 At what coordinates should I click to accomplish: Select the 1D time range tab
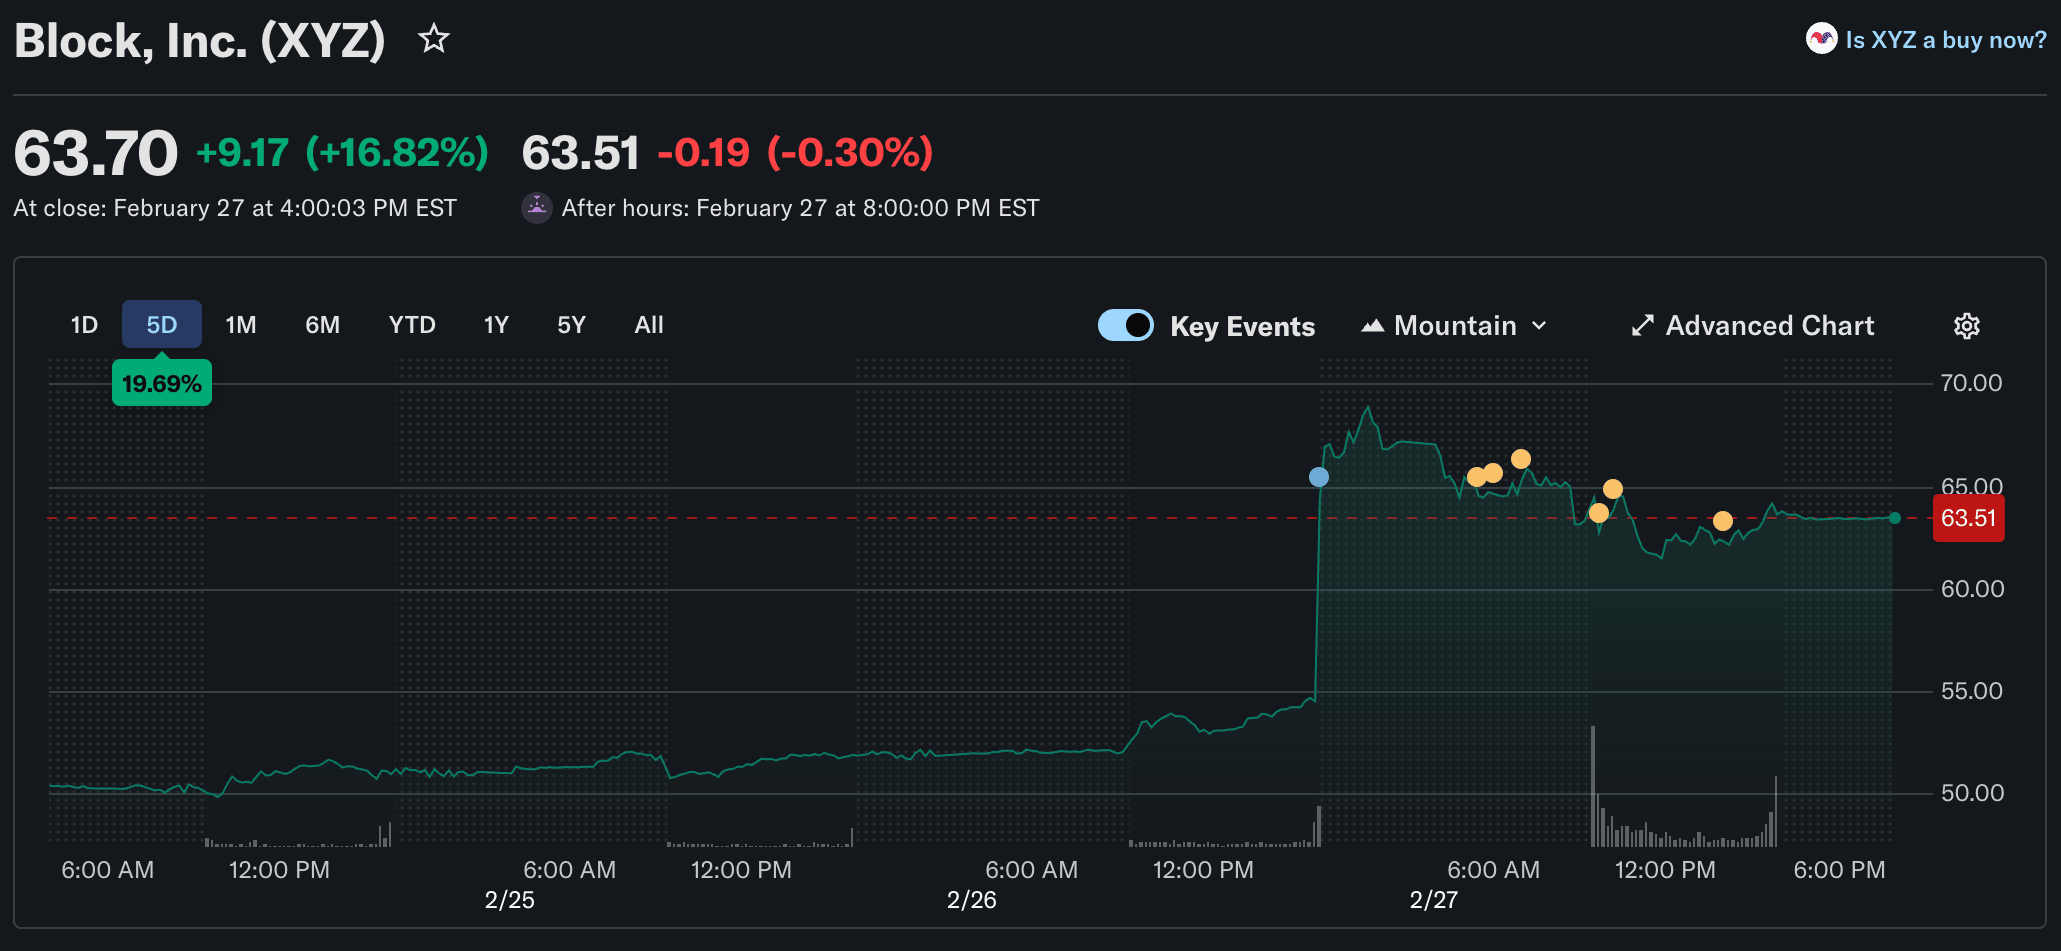click(x=84, y=325)
